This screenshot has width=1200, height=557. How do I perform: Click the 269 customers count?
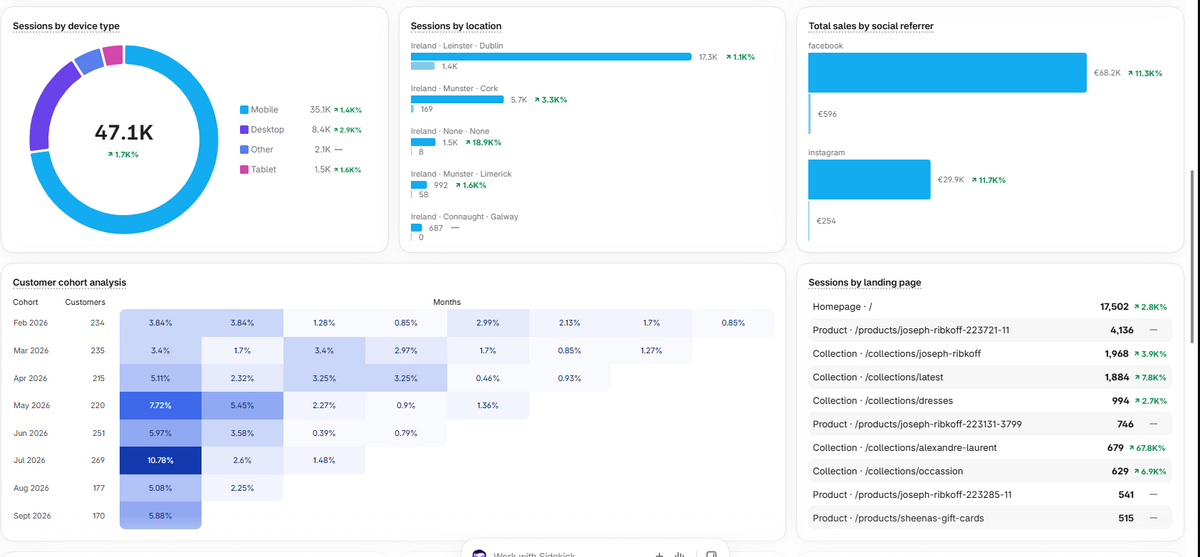click(97, 460)
